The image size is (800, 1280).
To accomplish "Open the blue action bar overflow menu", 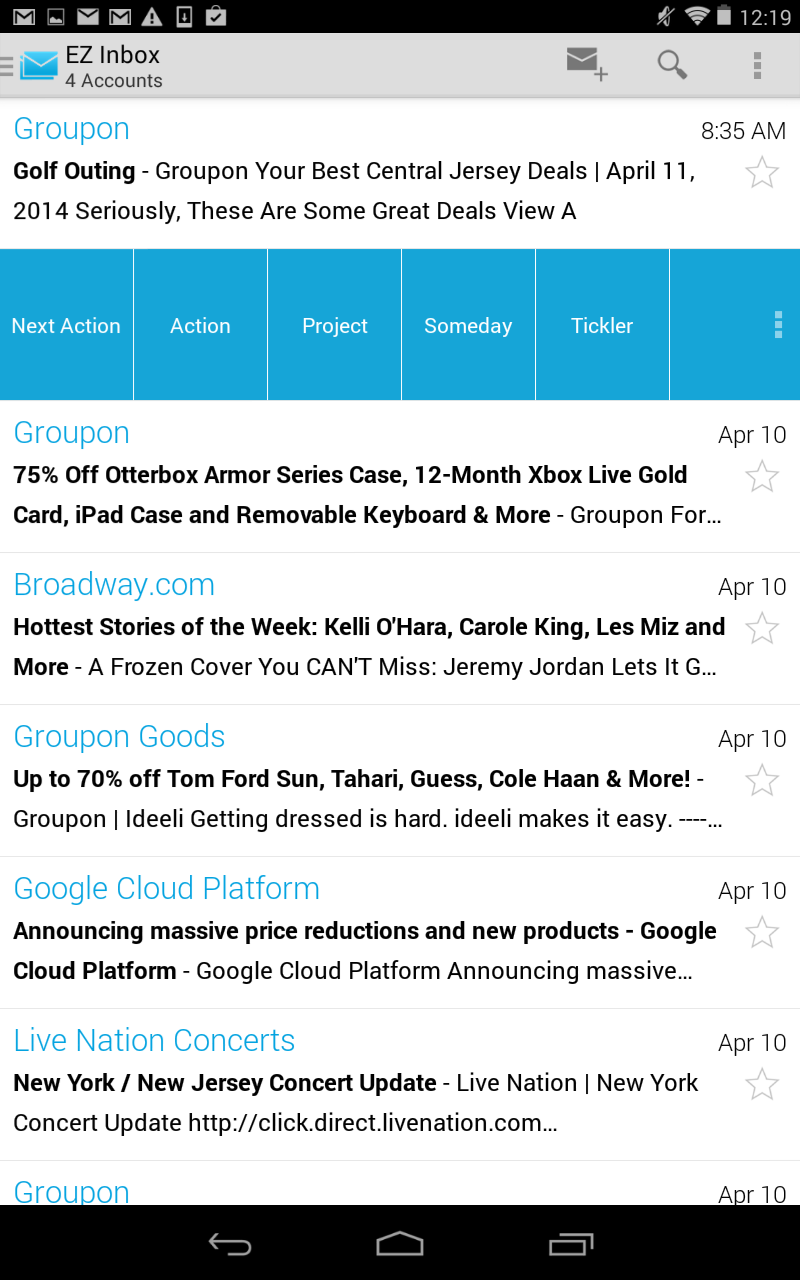I will [778, 325].
